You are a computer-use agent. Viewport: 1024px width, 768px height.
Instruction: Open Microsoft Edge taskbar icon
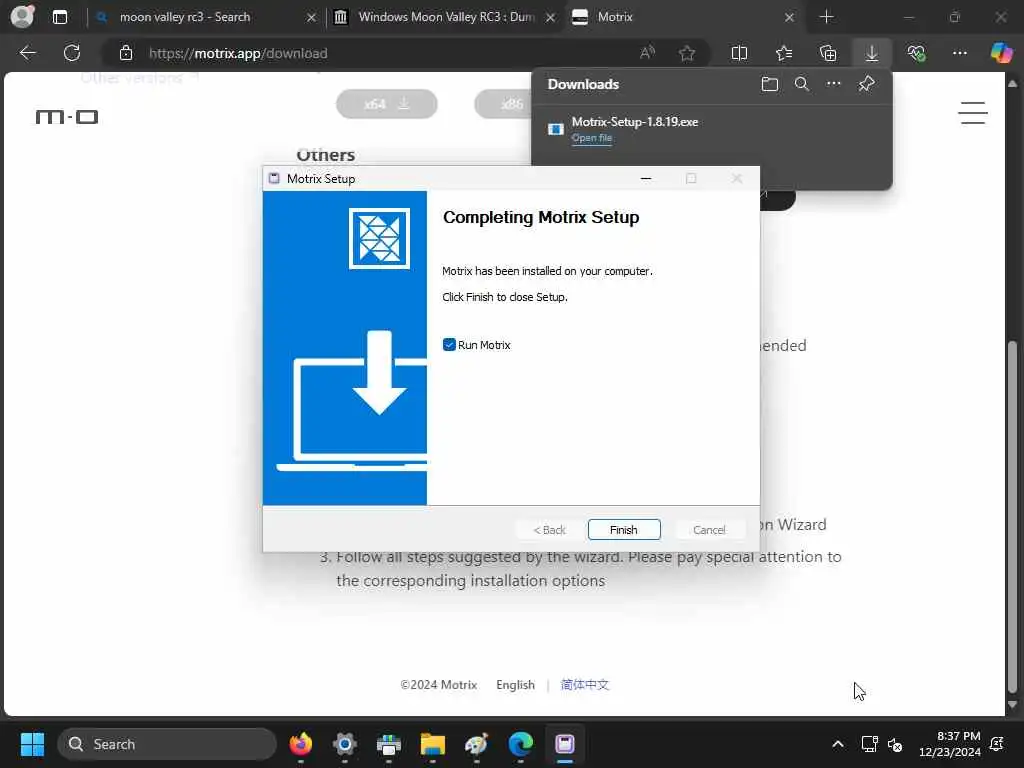pyautogui.click(x=520, y=744)
